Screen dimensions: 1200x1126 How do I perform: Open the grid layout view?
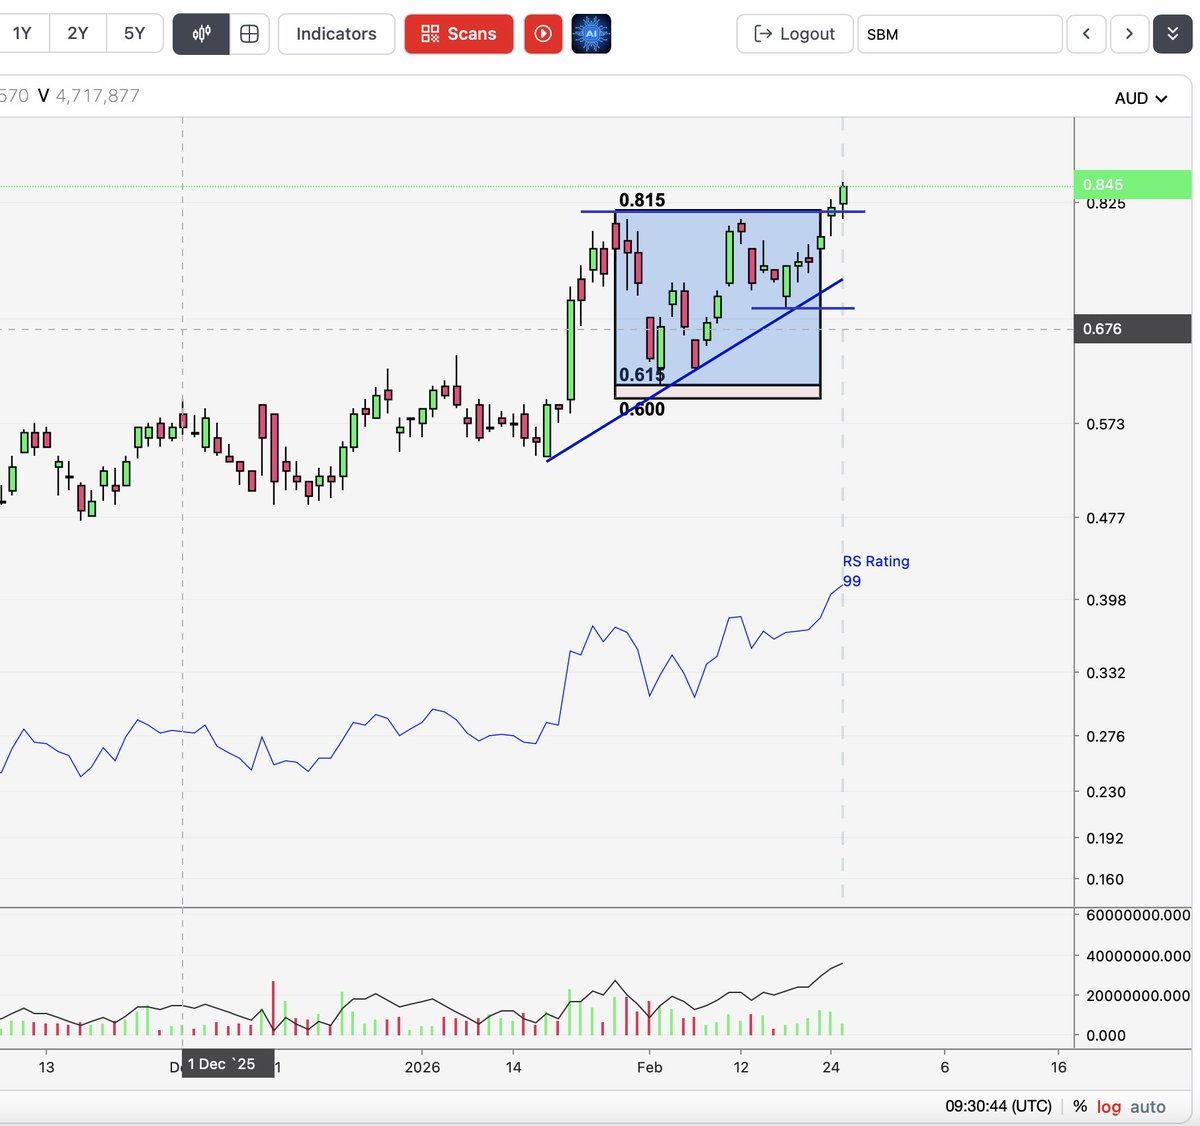point(249,34)
